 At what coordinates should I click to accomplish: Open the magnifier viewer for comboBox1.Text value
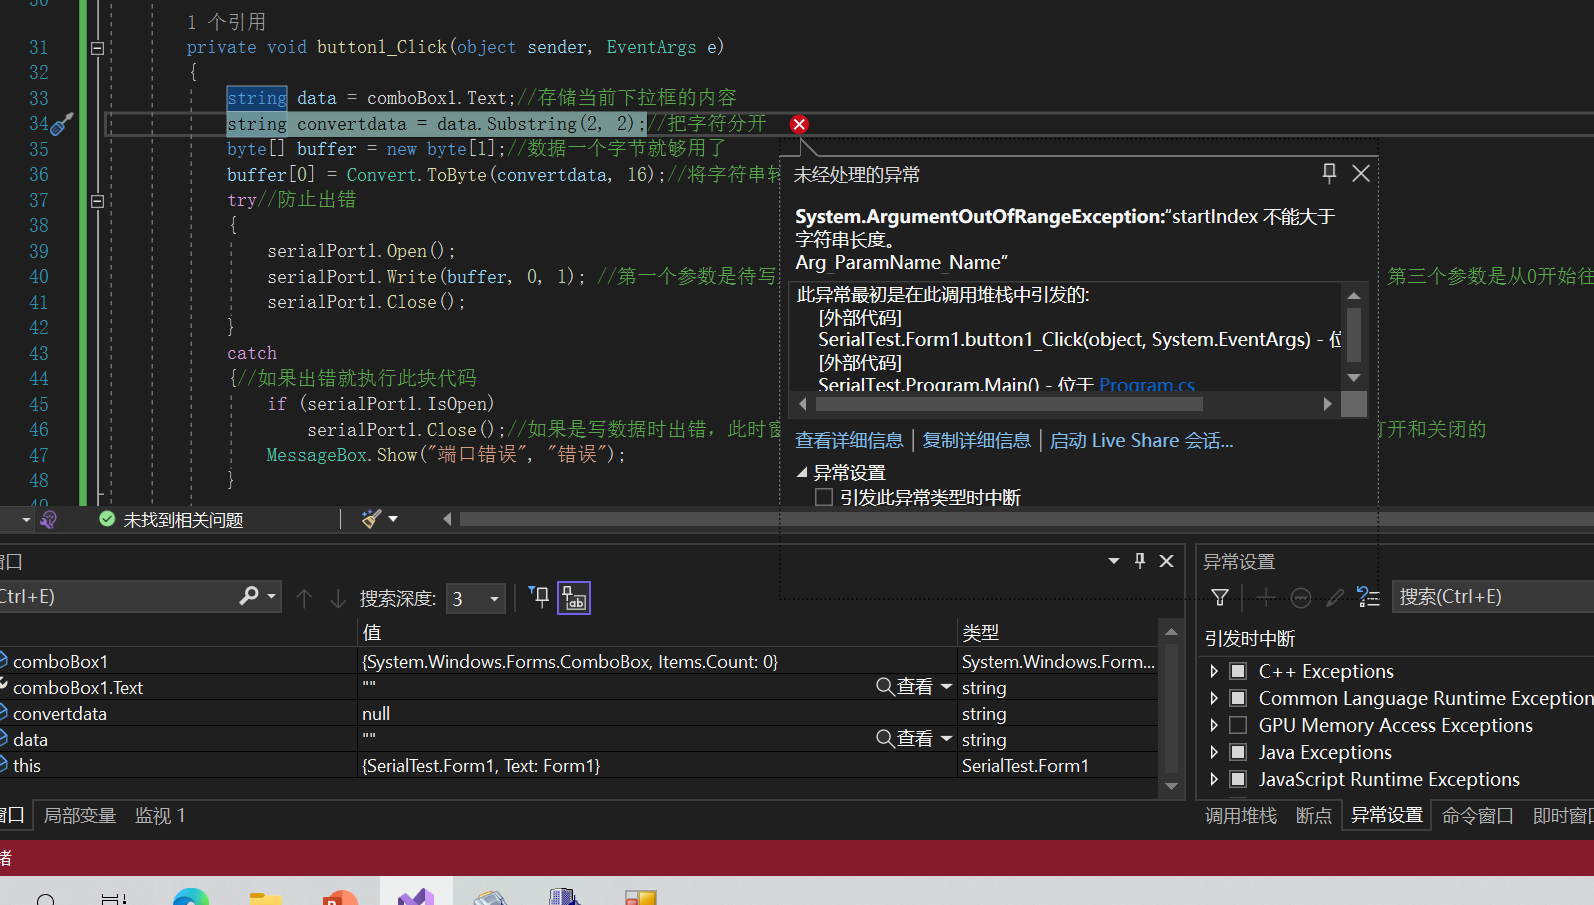[885, 686]
